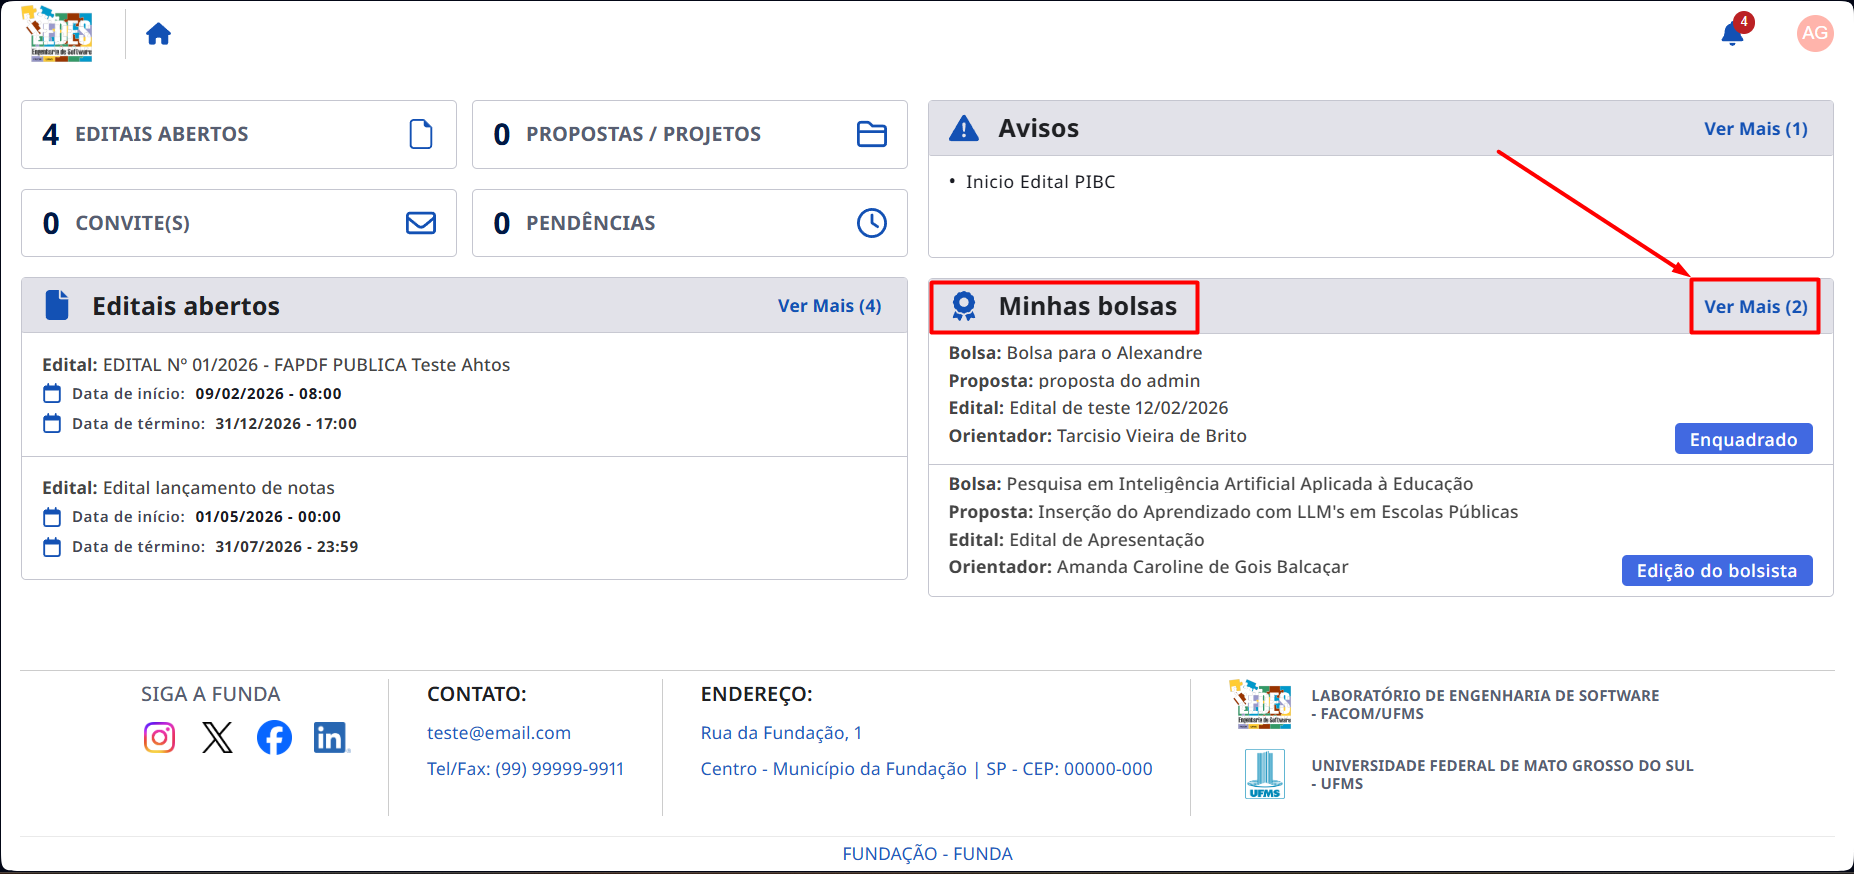Open the Editais Abertos card
Viewport: 1854px width, 874px height.
239,134
